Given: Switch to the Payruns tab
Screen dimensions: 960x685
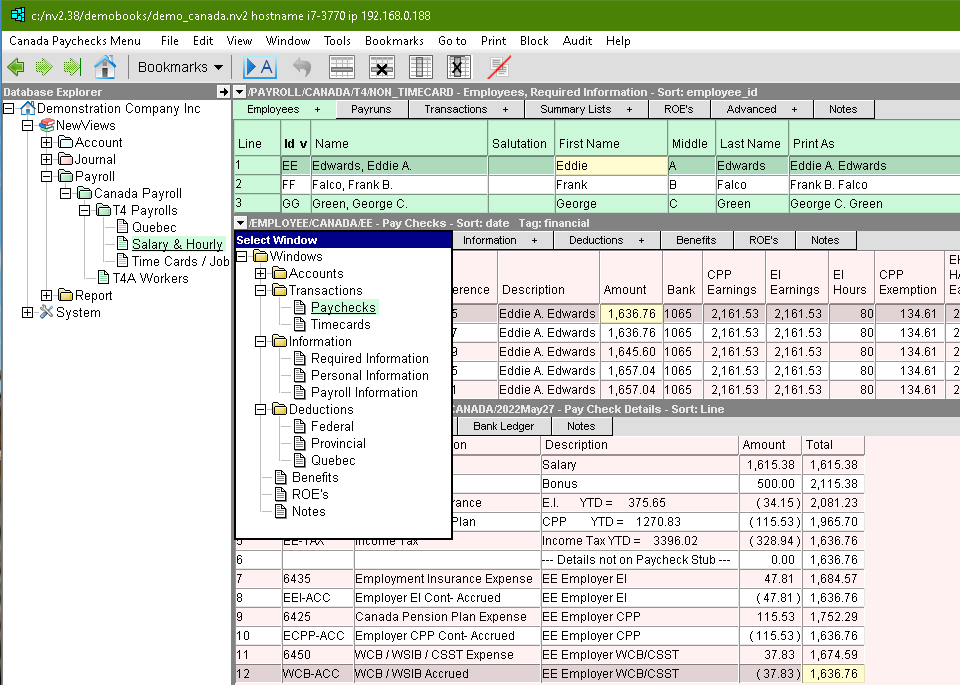Looking at the screenshot, I should 371,109.
